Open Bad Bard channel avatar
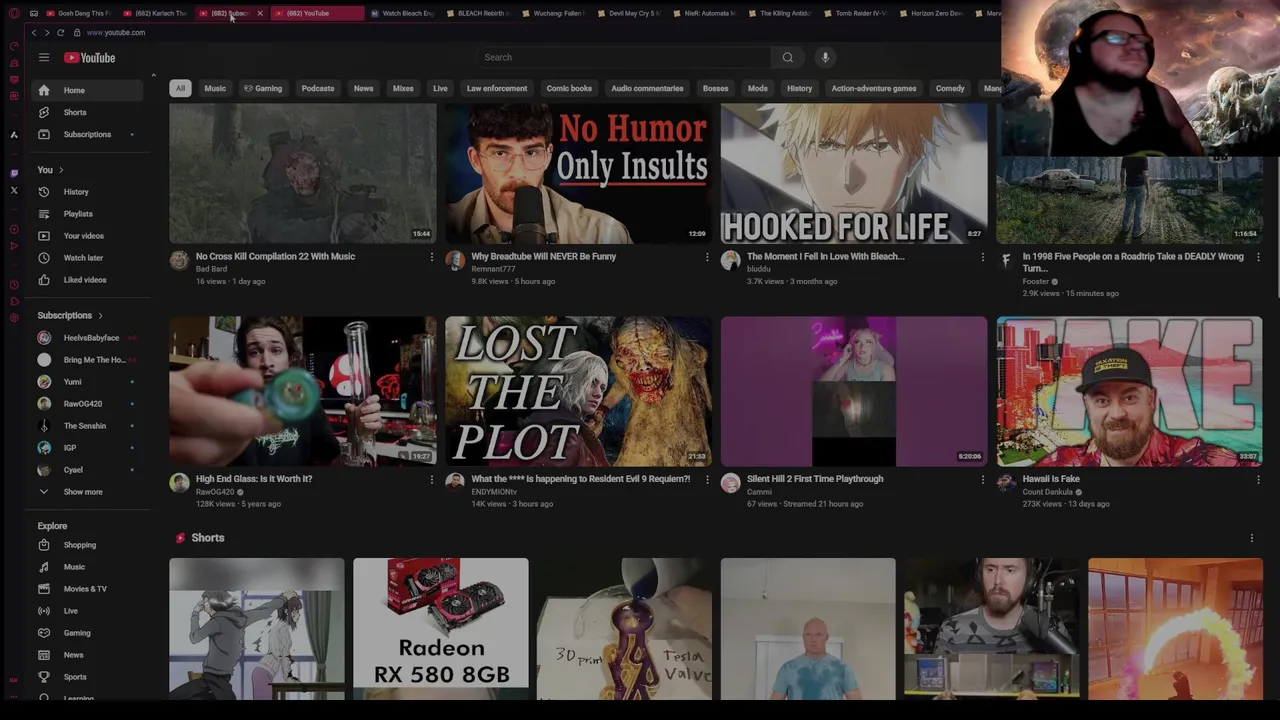Image resolution: width=1280 pixels, height=720 pixels. pyautogui.click(x=179, y=261)
